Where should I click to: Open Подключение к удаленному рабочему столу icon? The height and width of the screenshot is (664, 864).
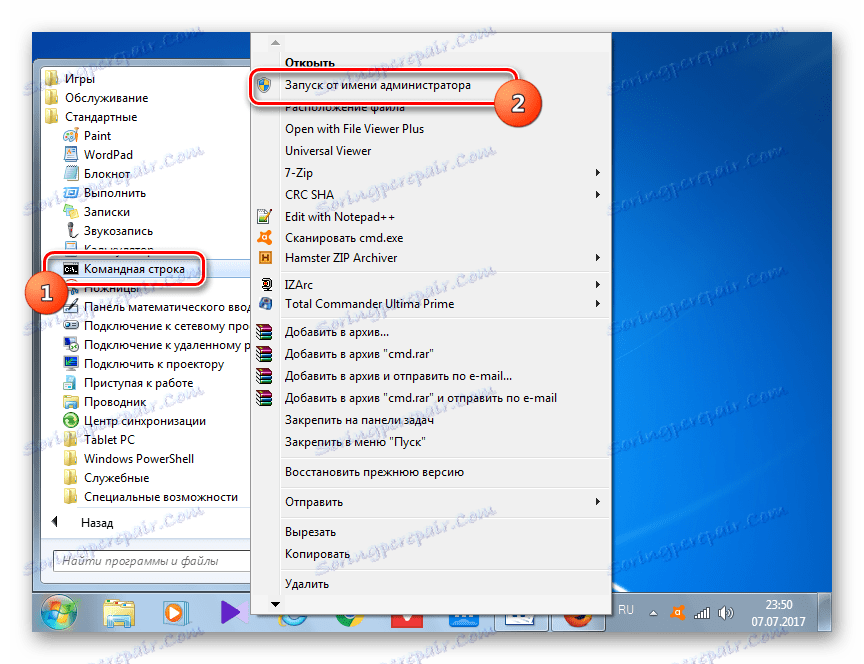pos(71,345)
